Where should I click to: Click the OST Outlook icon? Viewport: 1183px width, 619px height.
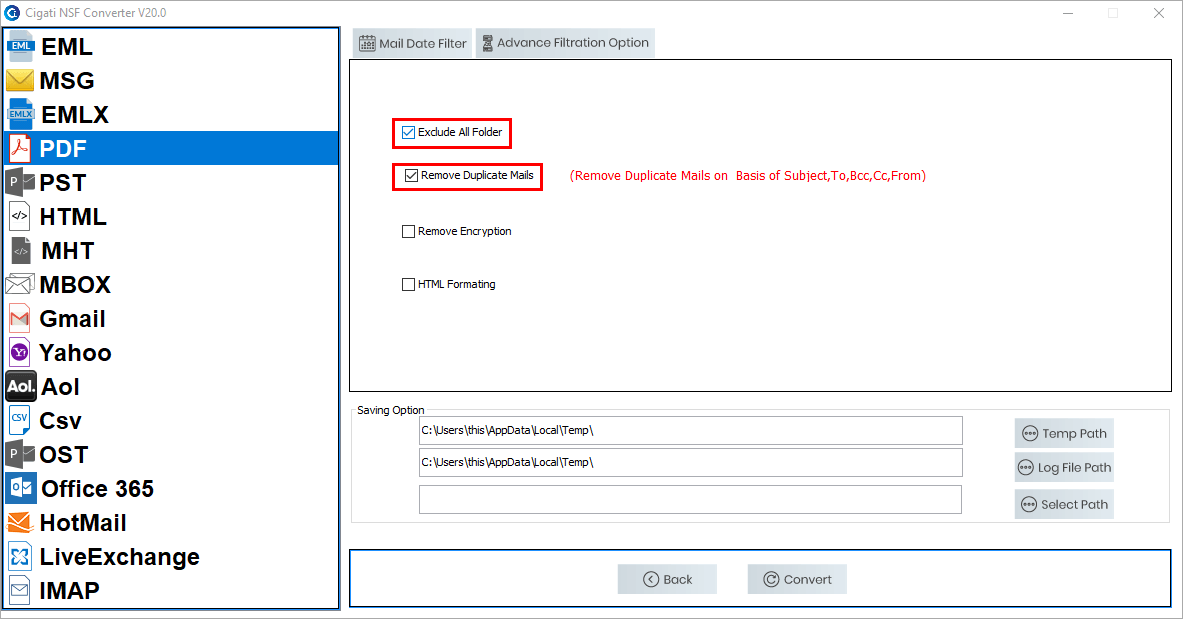pos(20,454)
